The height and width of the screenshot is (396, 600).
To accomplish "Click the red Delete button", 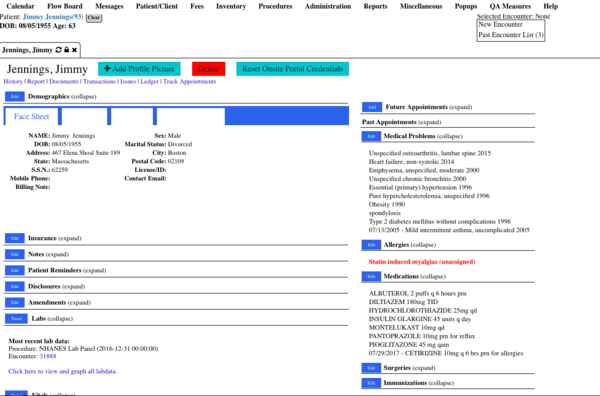I will [x=209, y=69].
